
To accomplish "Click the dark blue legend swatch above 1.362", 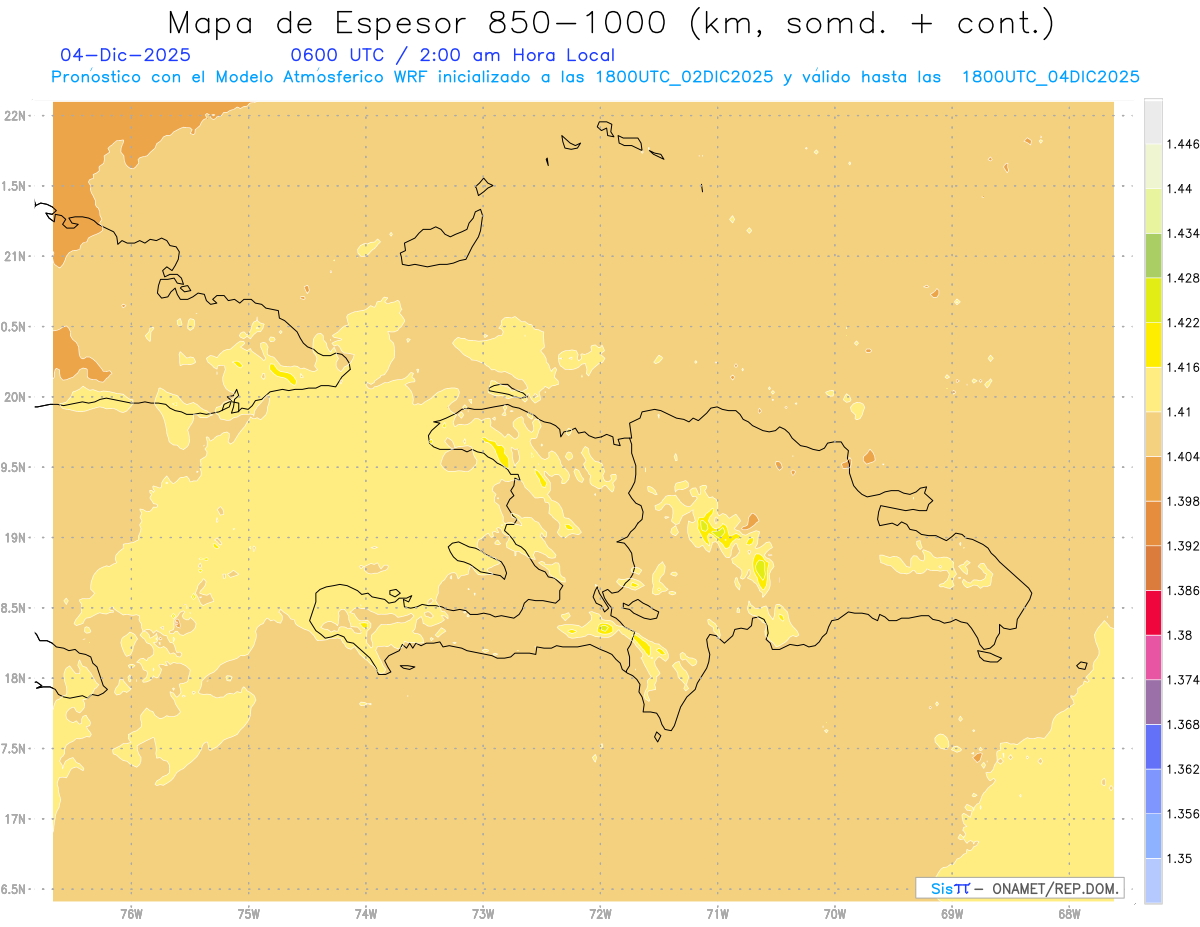I will [x=1153, y=746].
